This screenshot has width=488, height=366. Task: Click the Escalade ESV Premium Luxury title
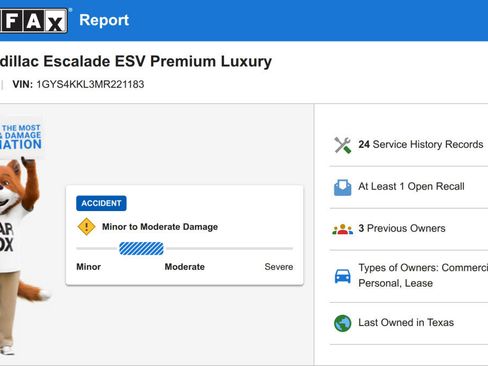(x=136, y=61)
